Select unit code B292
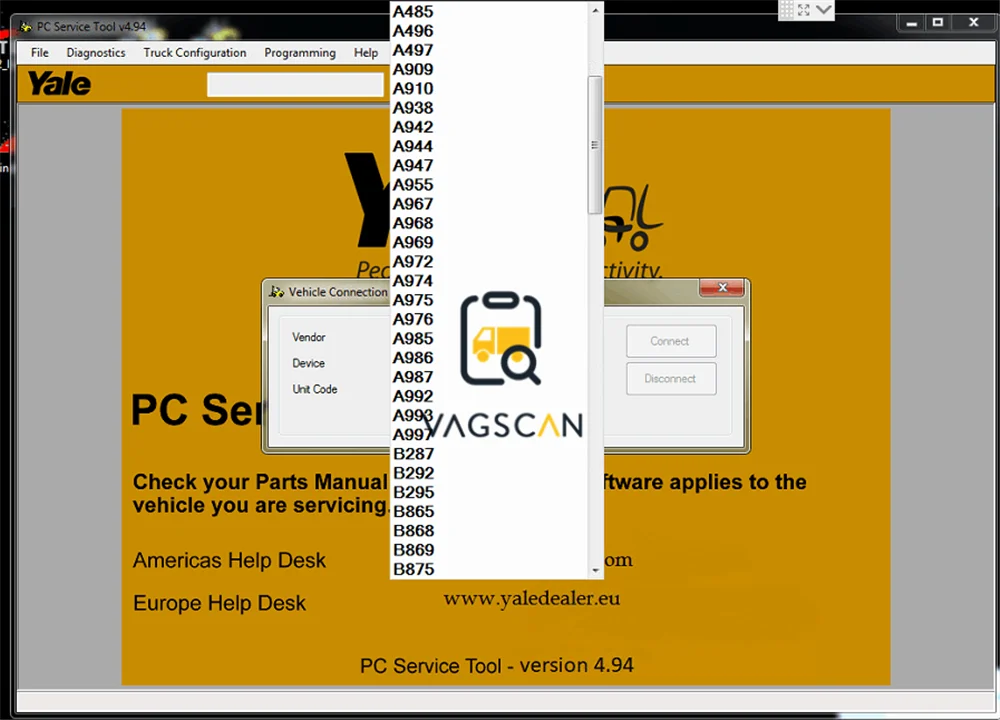Image resolution: width=1000 pixels, height=720 pixels. coord(489,473)
